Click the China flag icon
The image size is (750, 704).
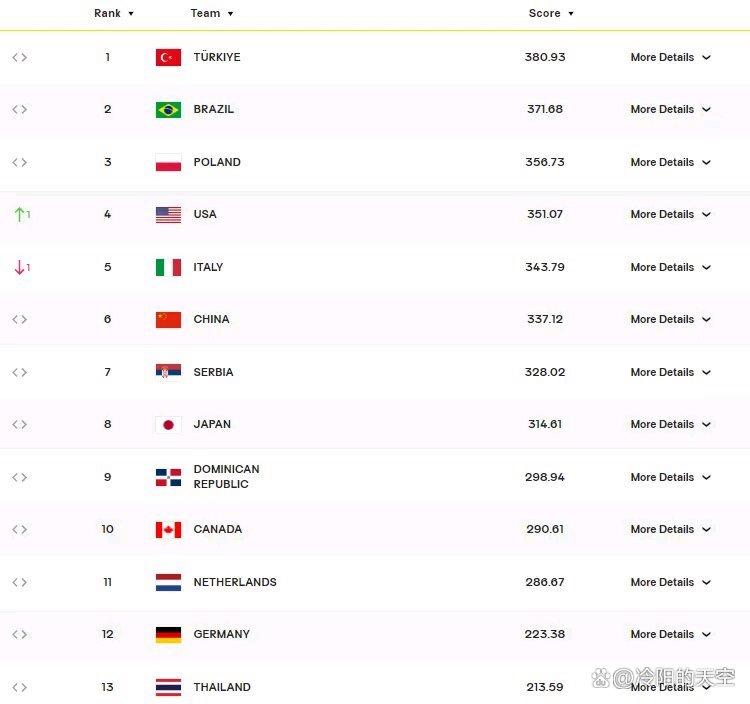click(x=168, y=319)
